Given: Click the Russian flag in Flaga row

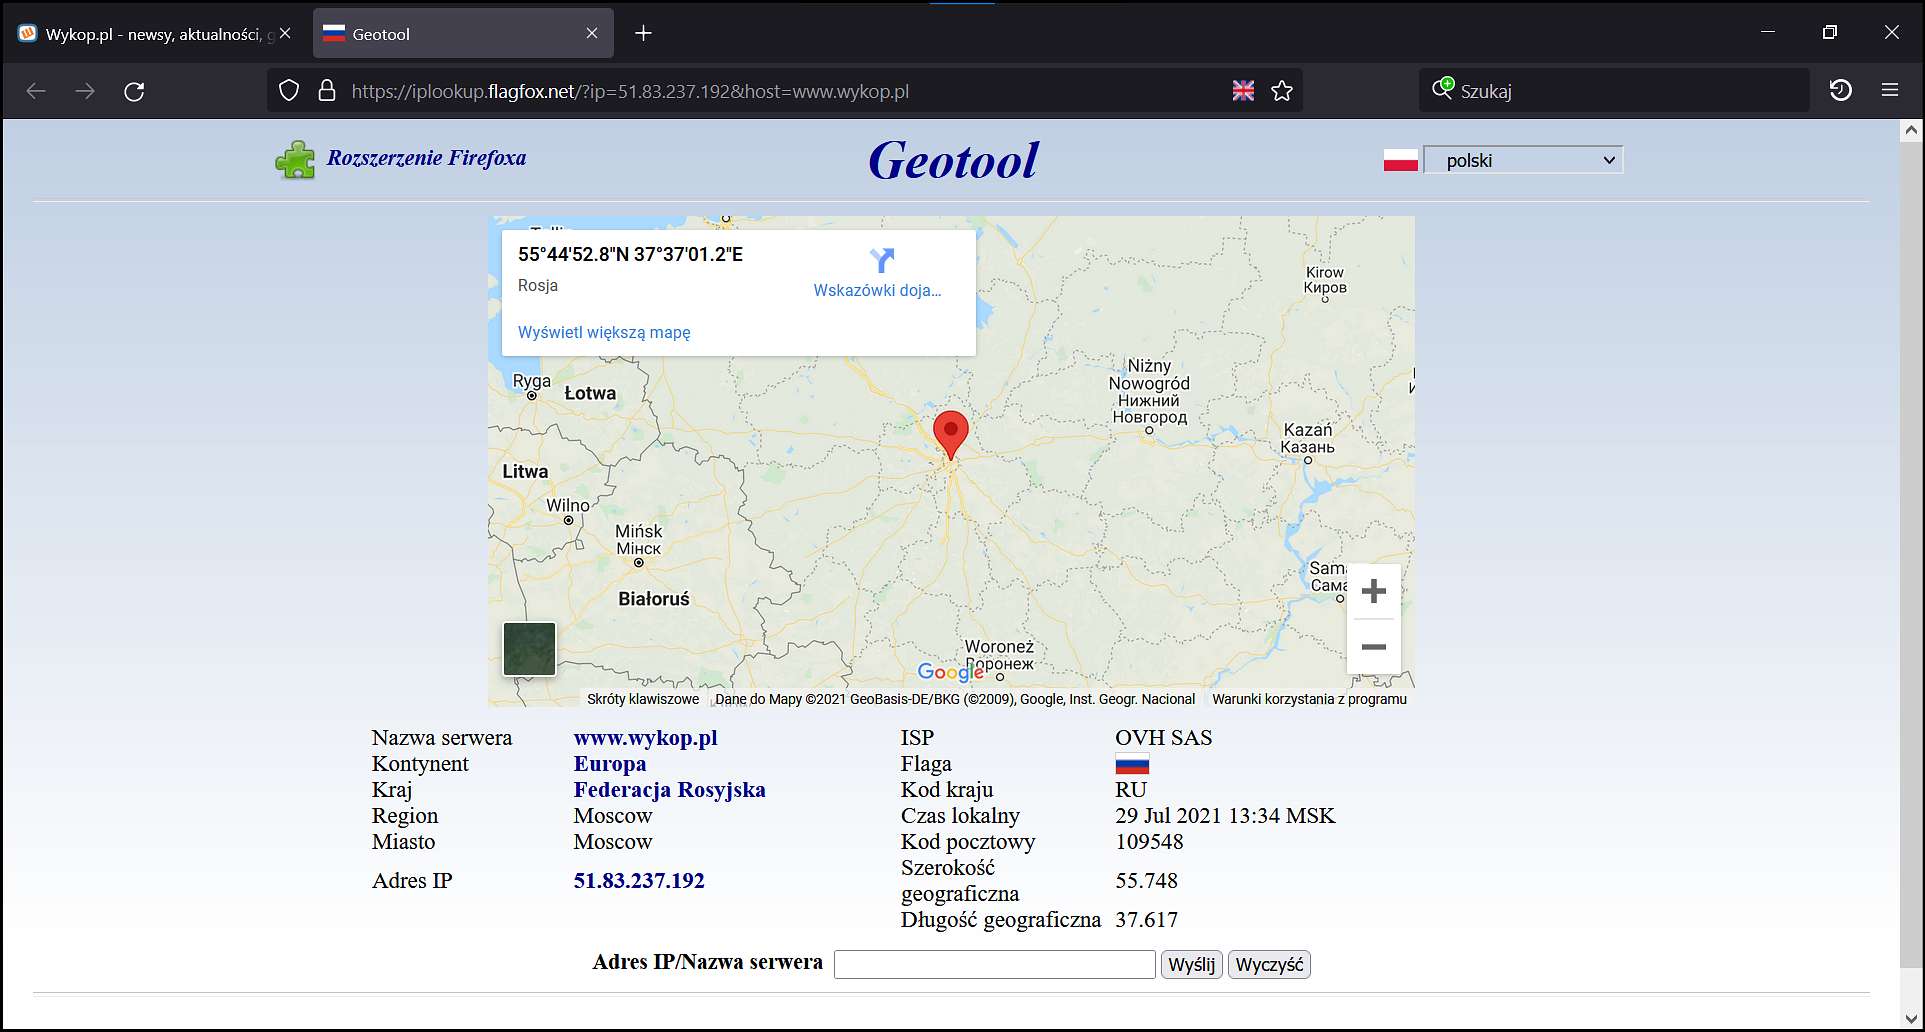Looking at the screenshot, I should point(1132,765).
